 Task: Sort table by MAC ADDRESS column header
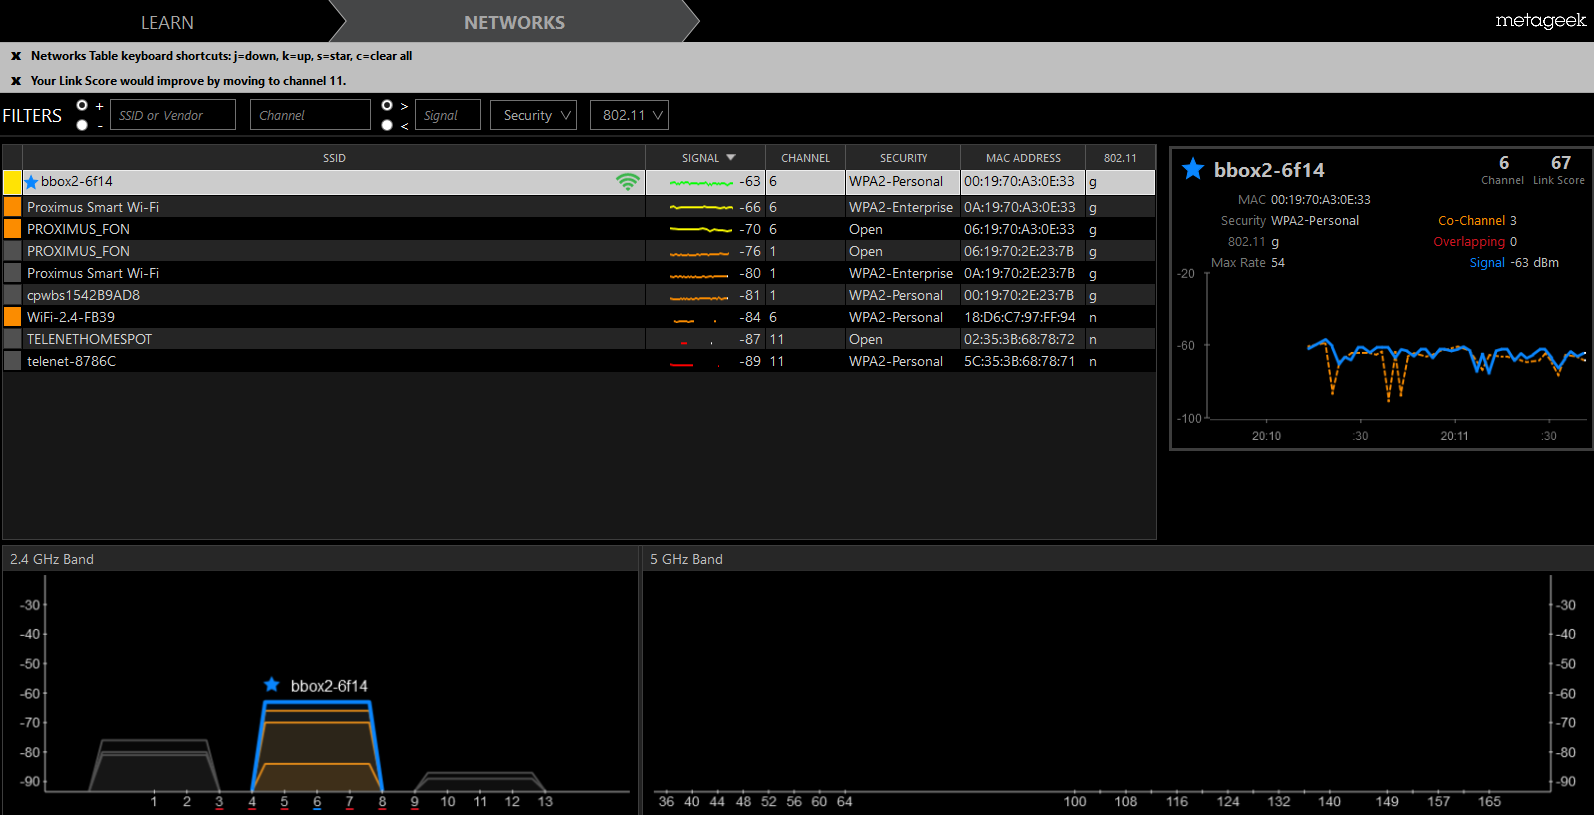point(1023,158)
